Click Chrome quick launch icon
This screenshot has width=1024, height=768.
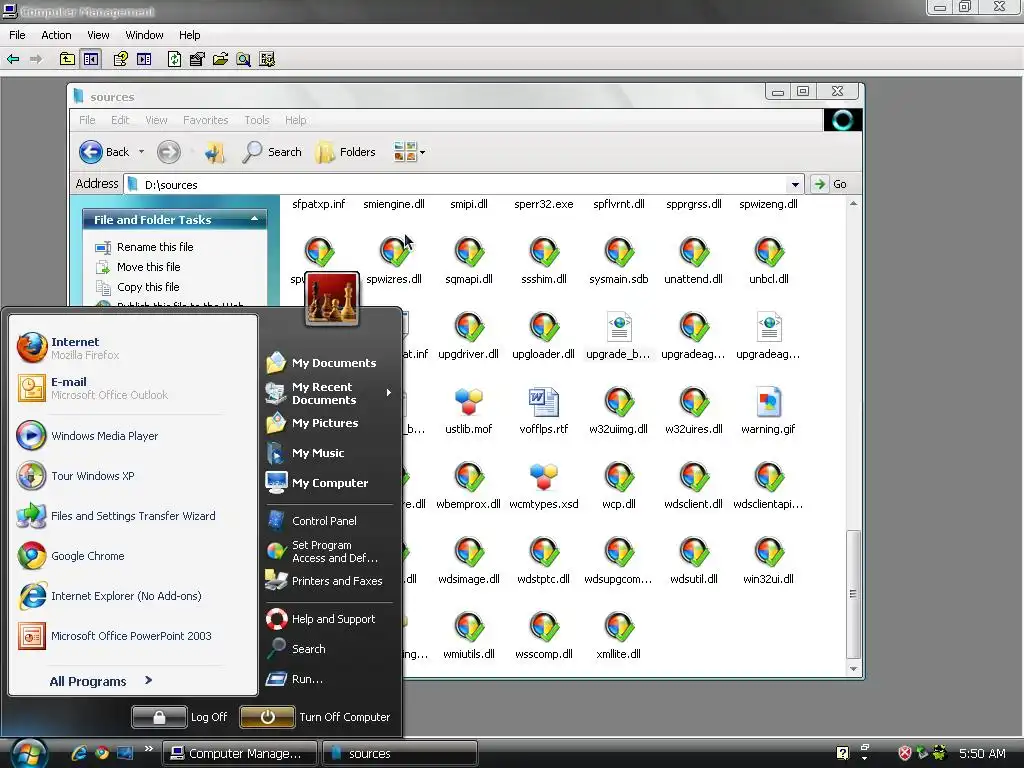pyautogui.click(x=102, y=753)
